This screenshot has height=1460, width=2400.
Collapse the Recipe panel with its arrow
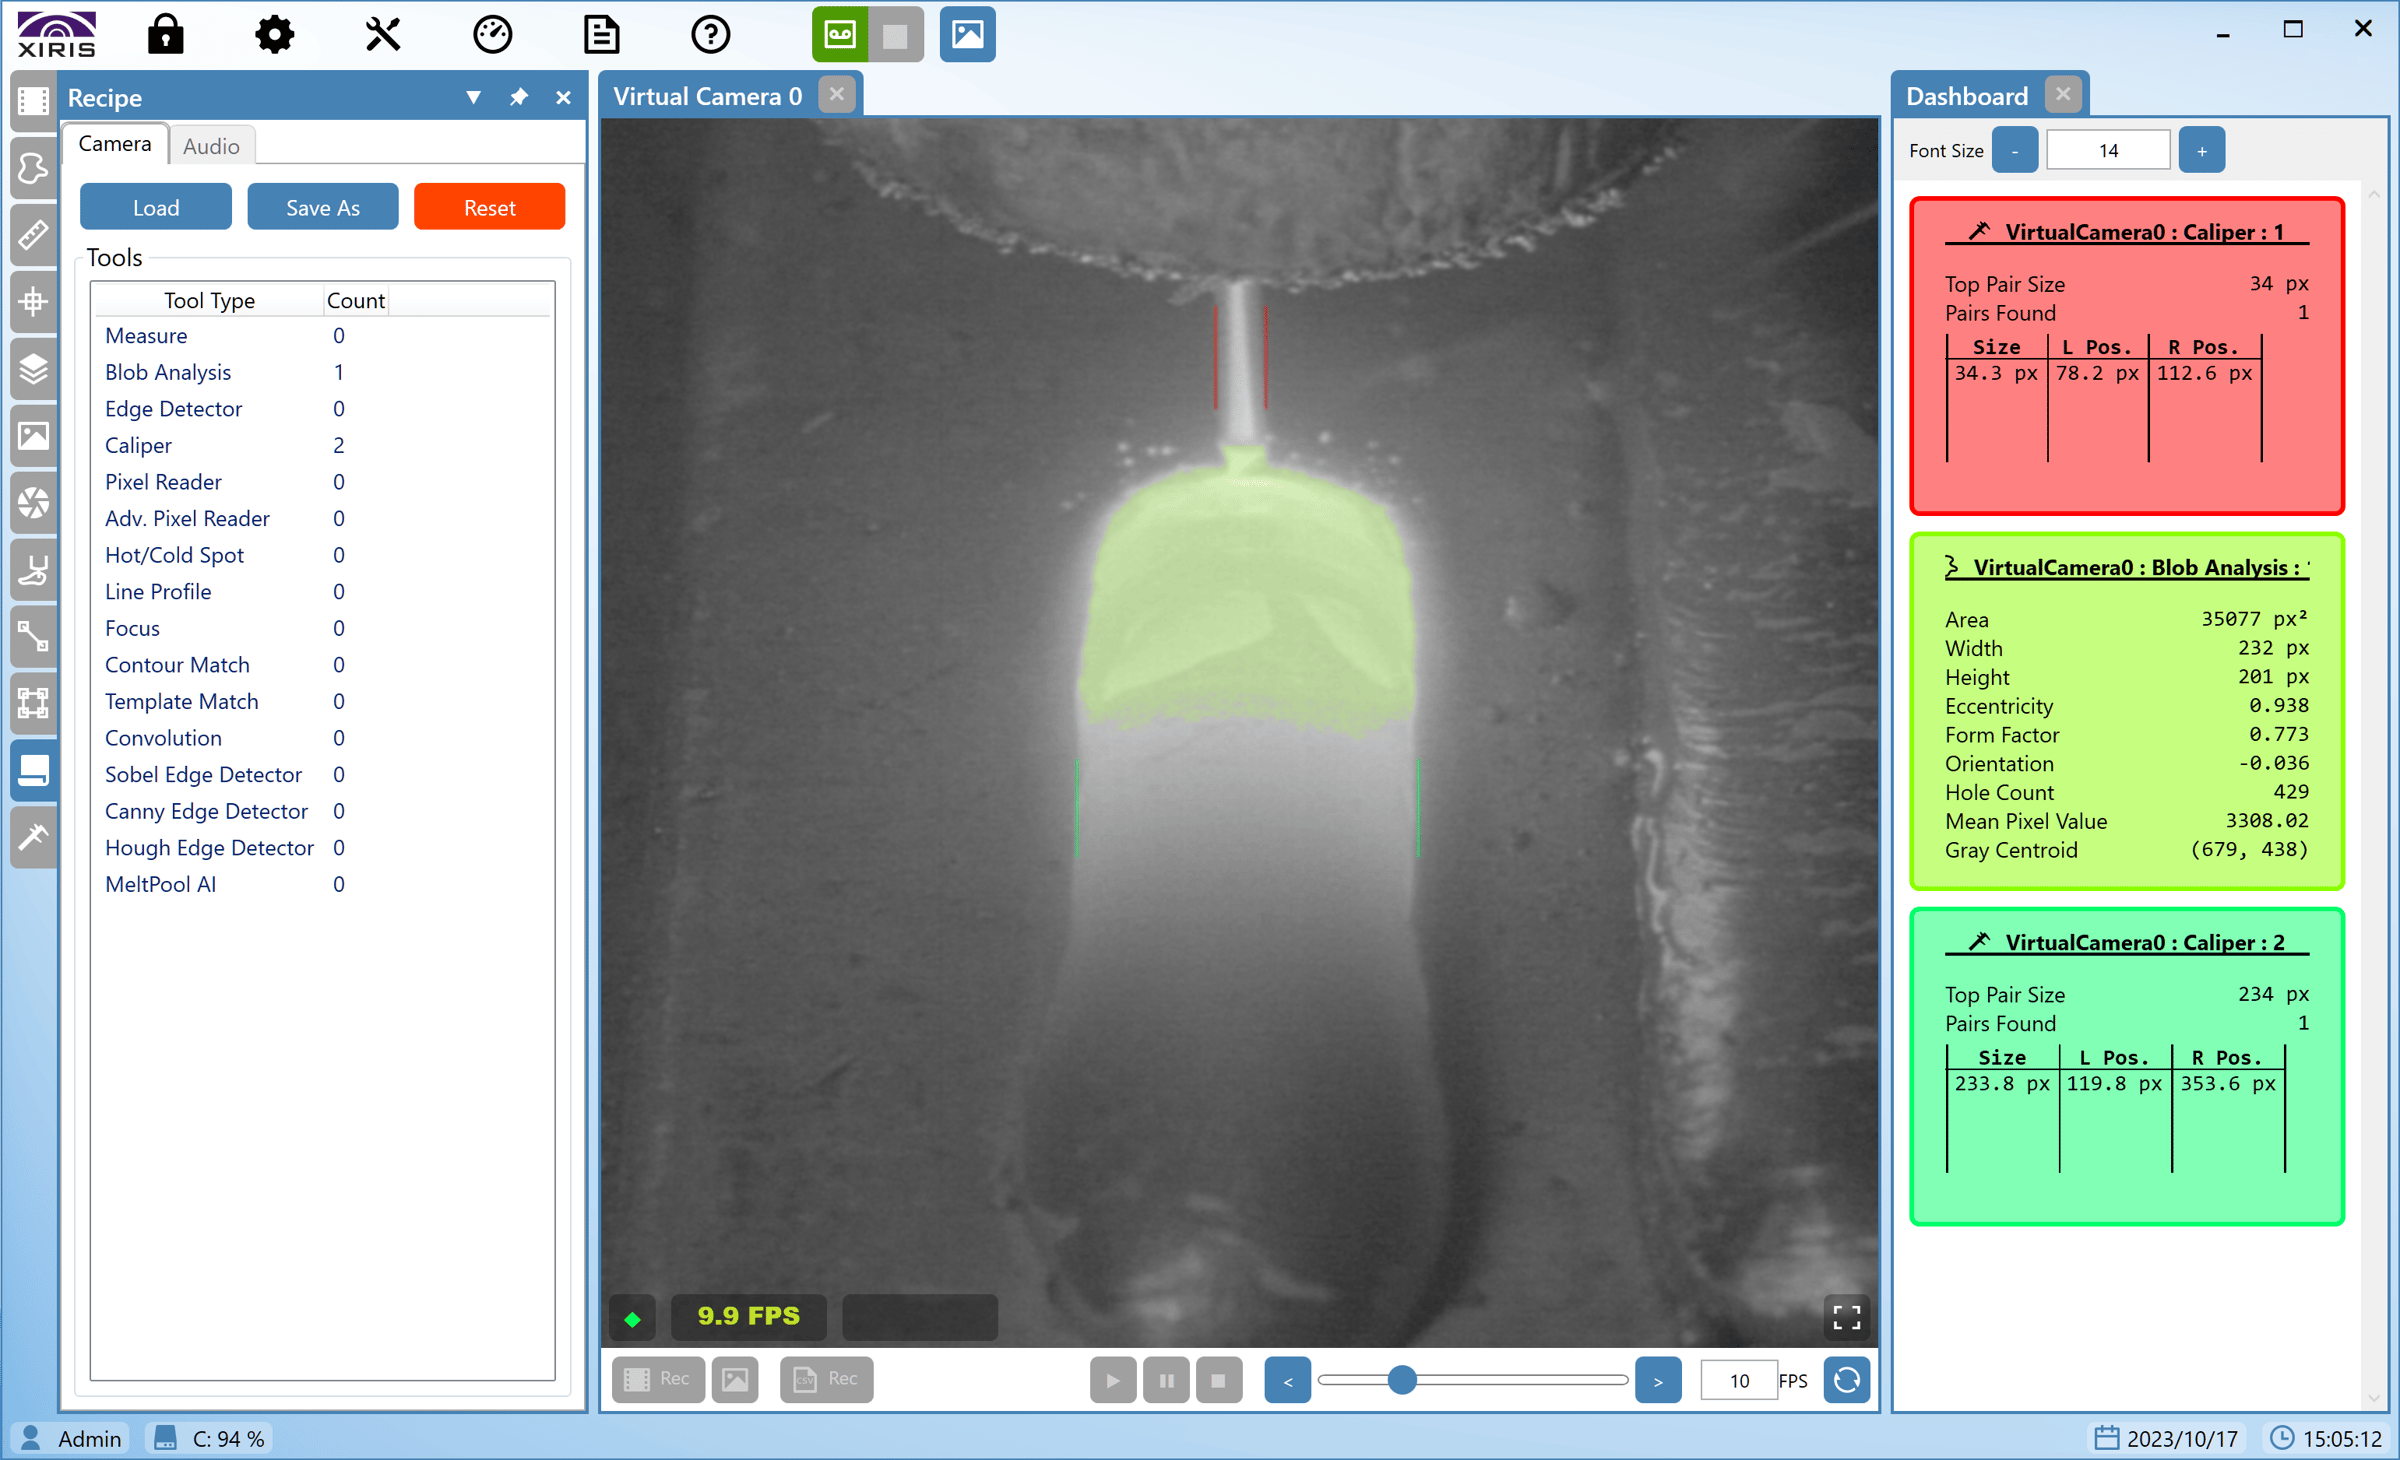click(474, 97)
